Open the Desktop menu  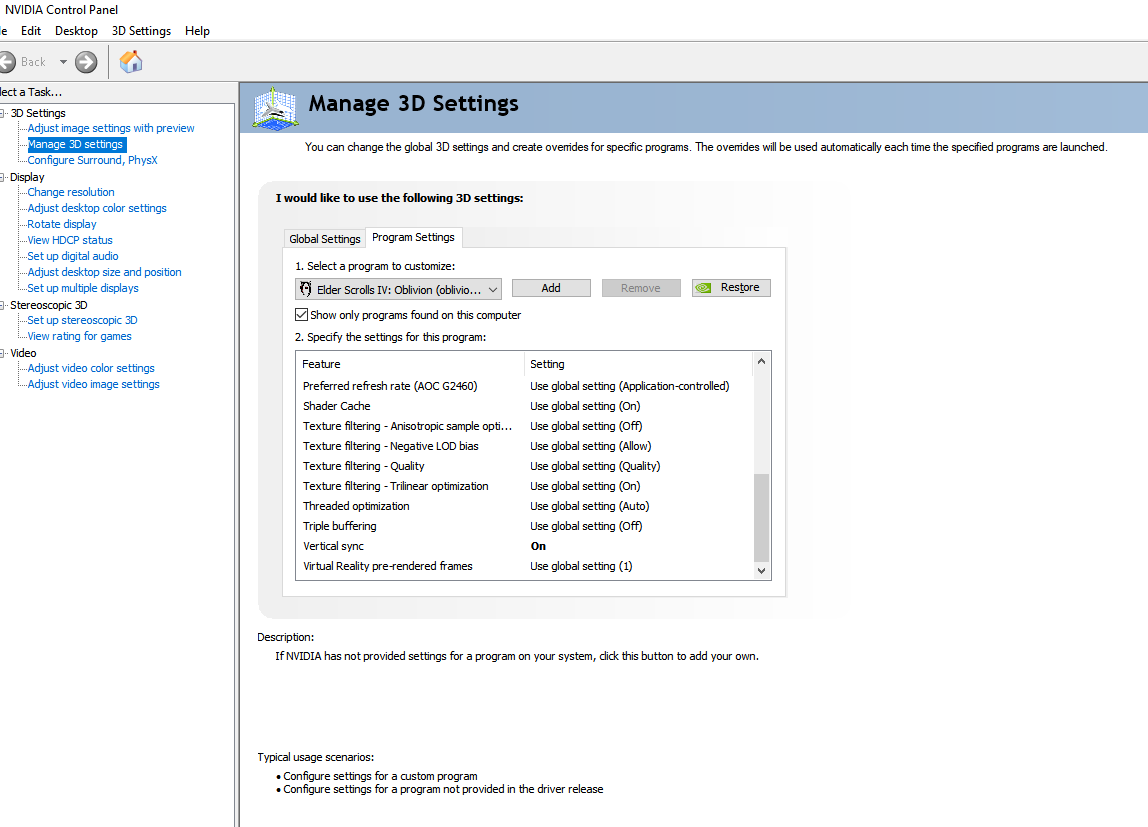click(x=76, y=31)
